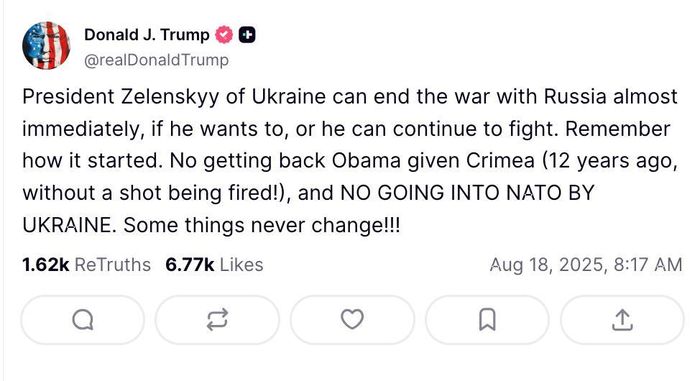View the 6.77k Likes count number
Image resolution: width=700 pixels, height=381 pixels.
(x=190, y=265)
